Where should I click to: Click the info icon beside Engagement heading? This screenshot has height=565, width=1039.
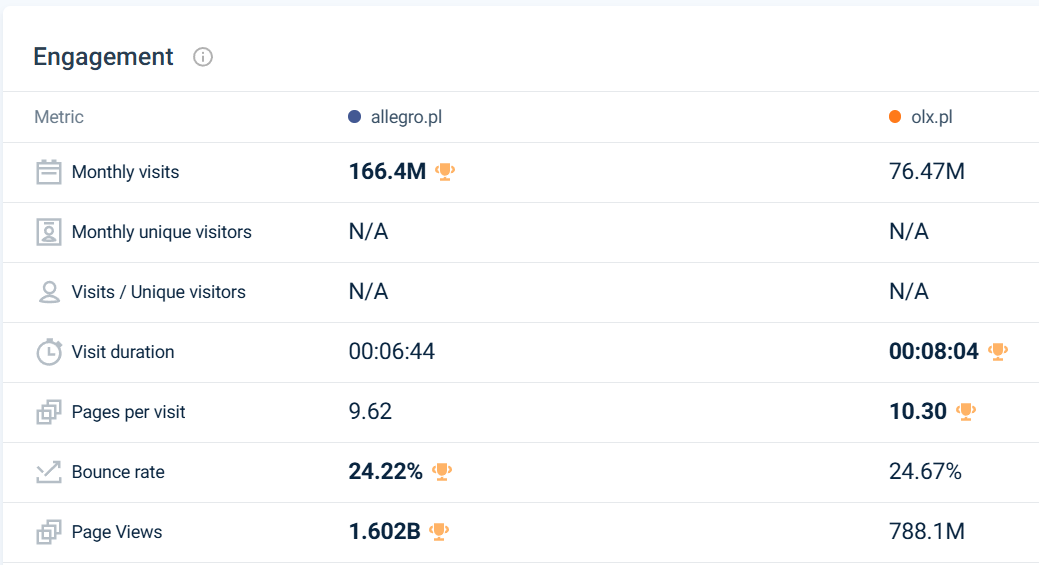(203, 57)
